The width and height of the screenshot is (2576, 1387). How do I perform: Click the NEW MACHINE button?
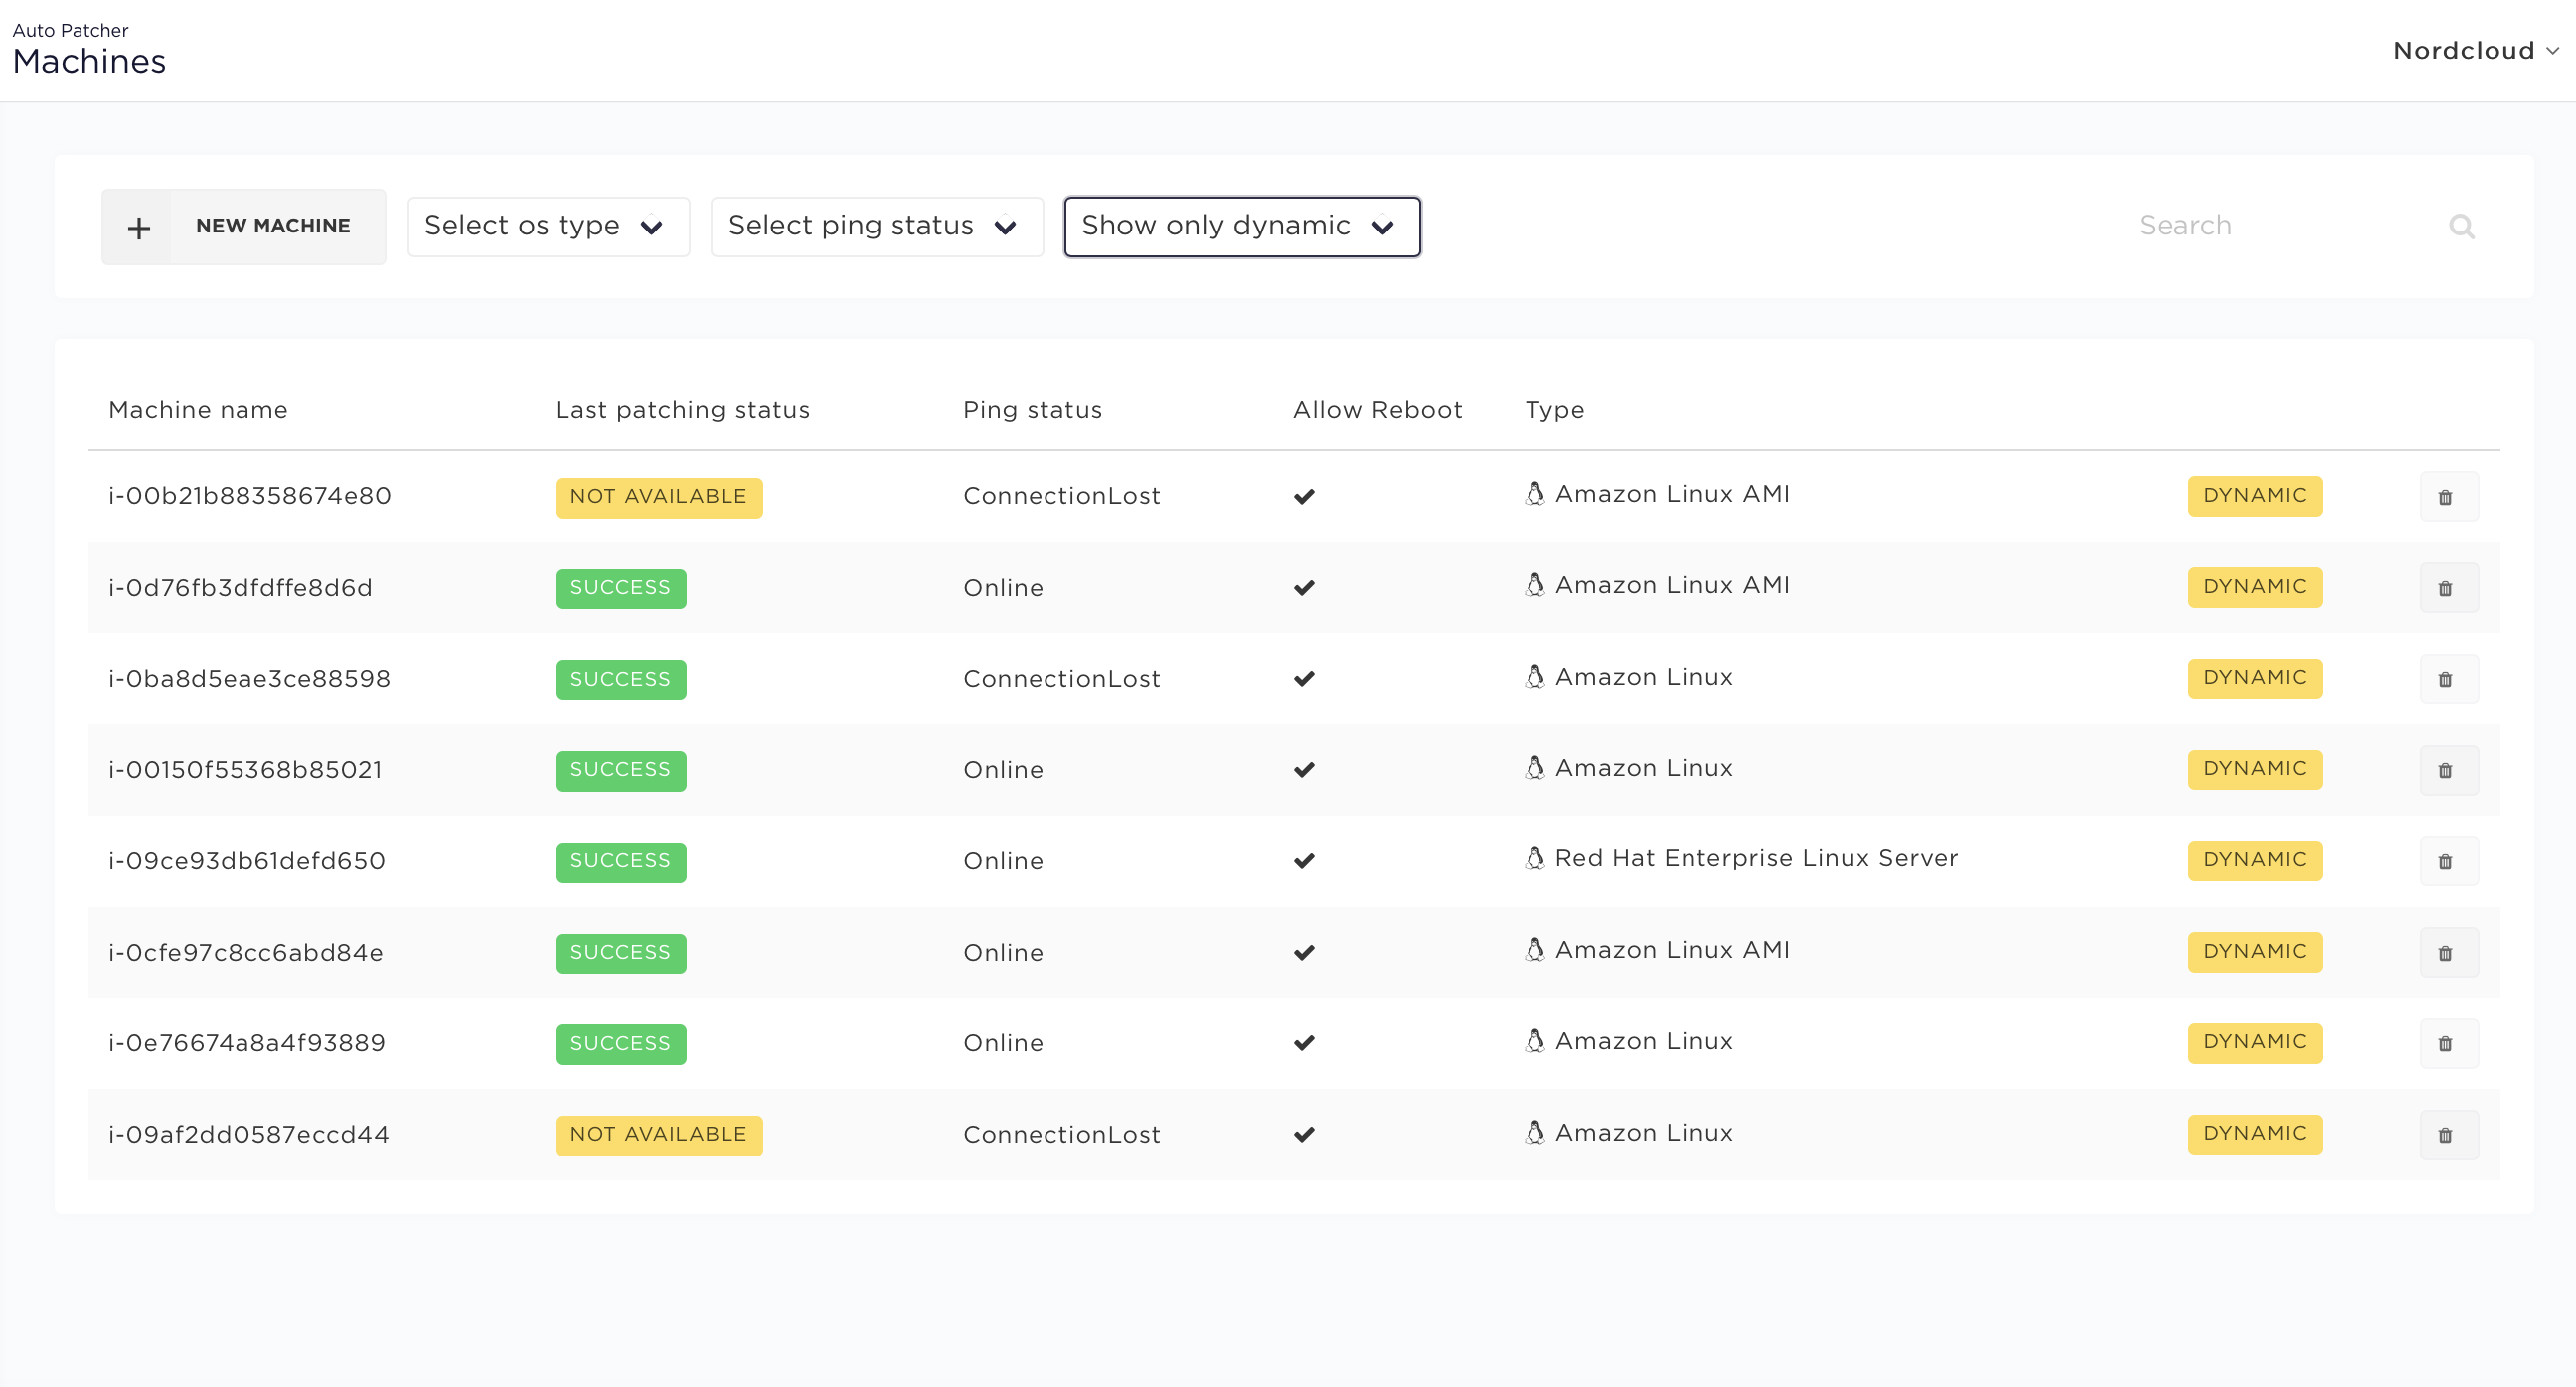tap(243, 227)
